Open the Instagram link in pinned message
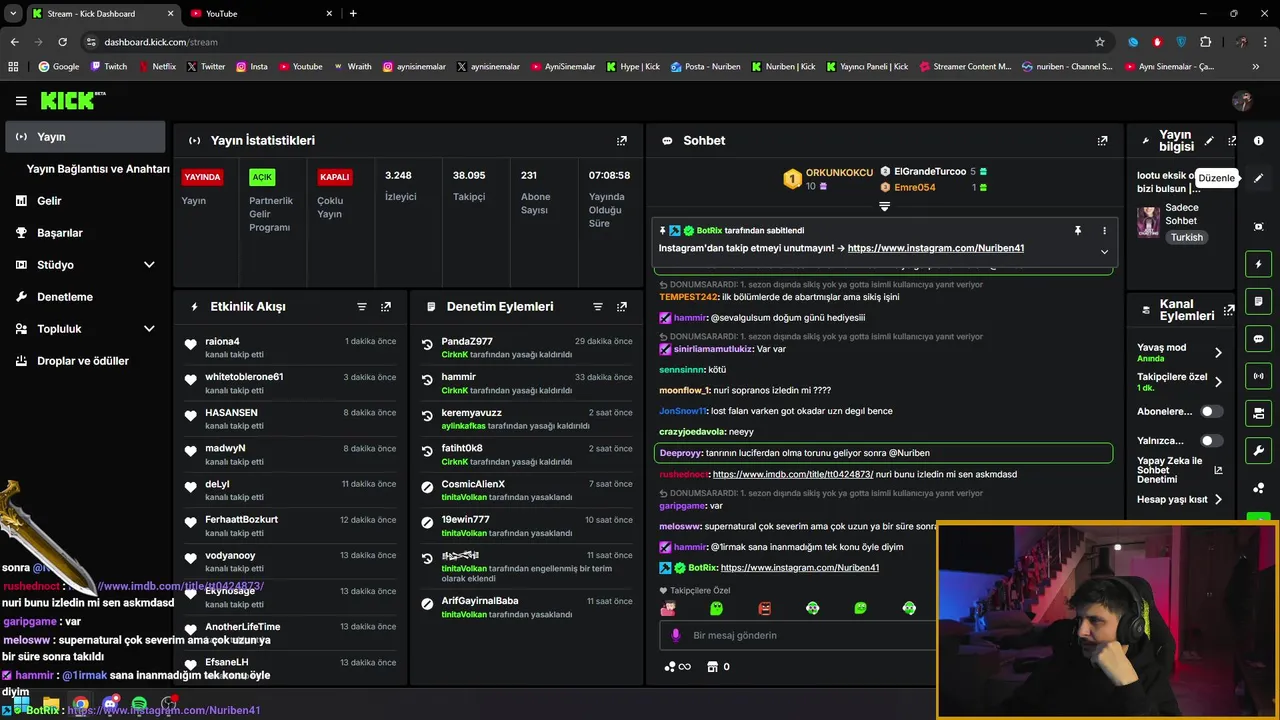The width and height of the screenshot is (1280, 720). [936, 248]
